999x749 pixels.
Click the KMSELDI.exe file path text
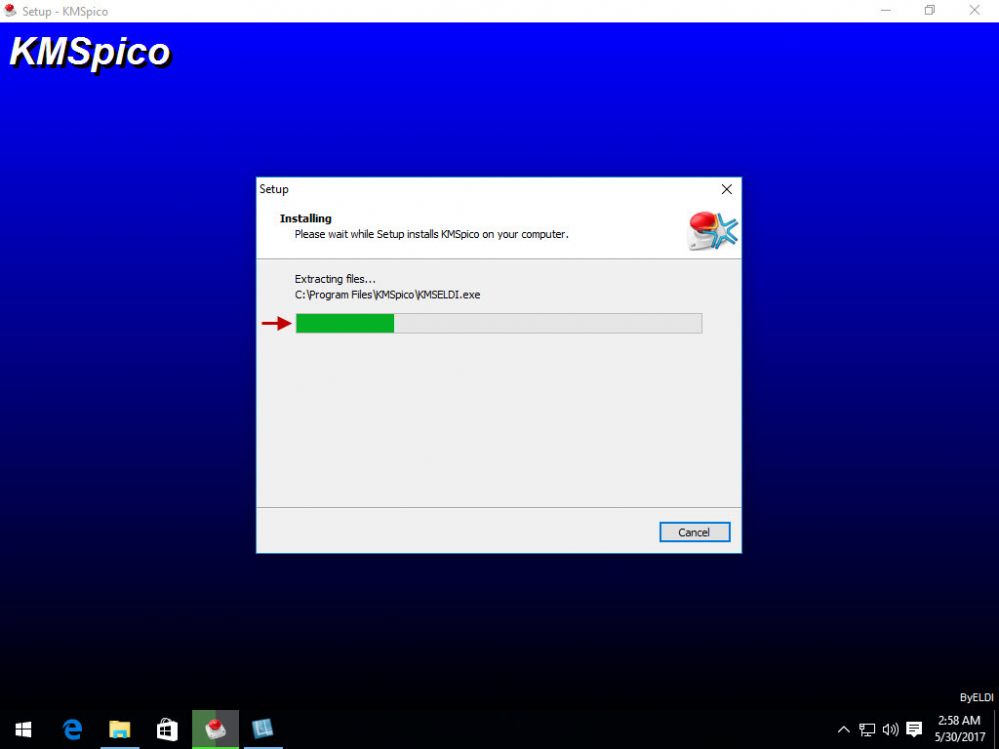click(387, 295)
